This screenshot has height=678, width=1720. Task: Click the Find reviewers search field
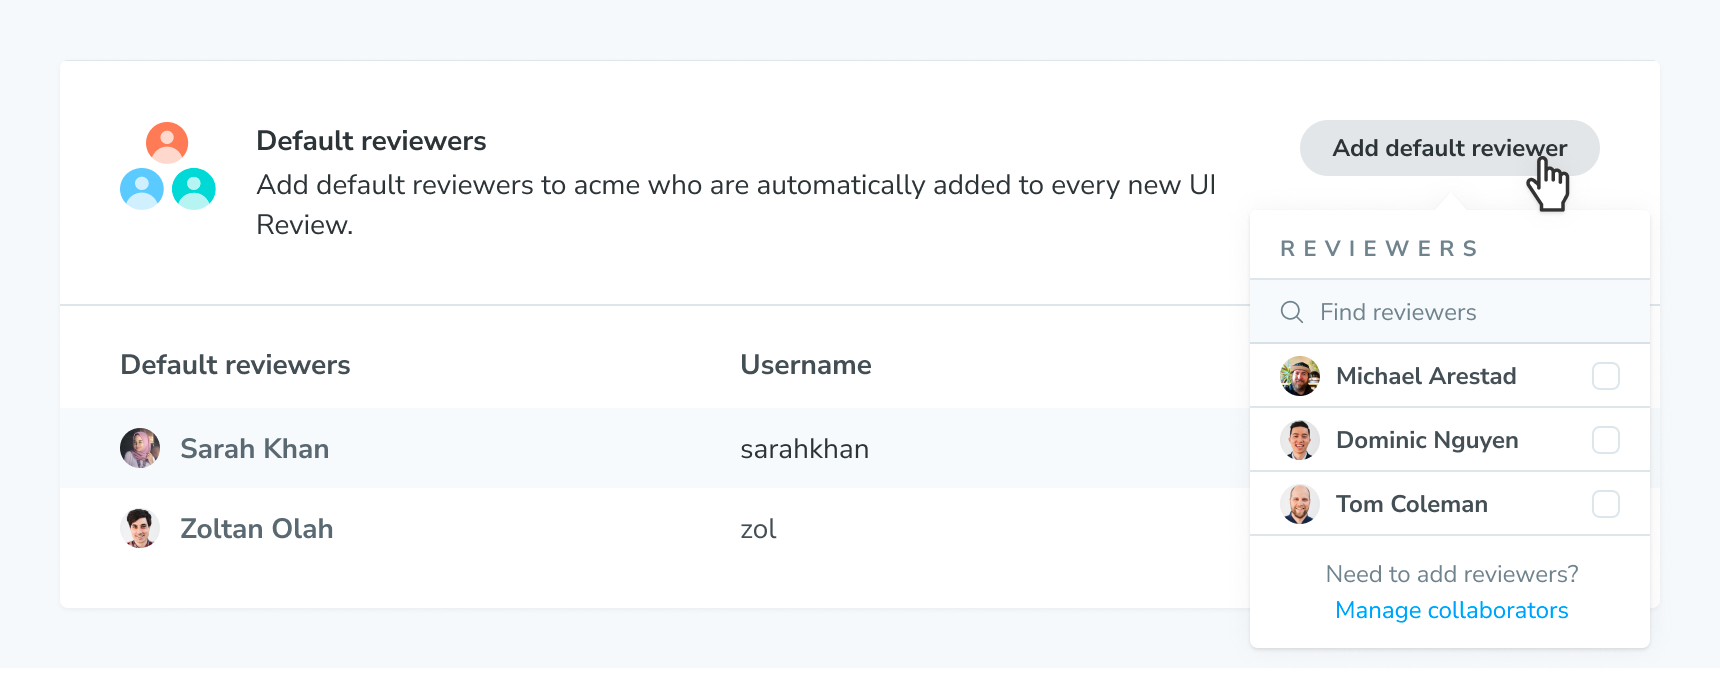click(1449, 312)
